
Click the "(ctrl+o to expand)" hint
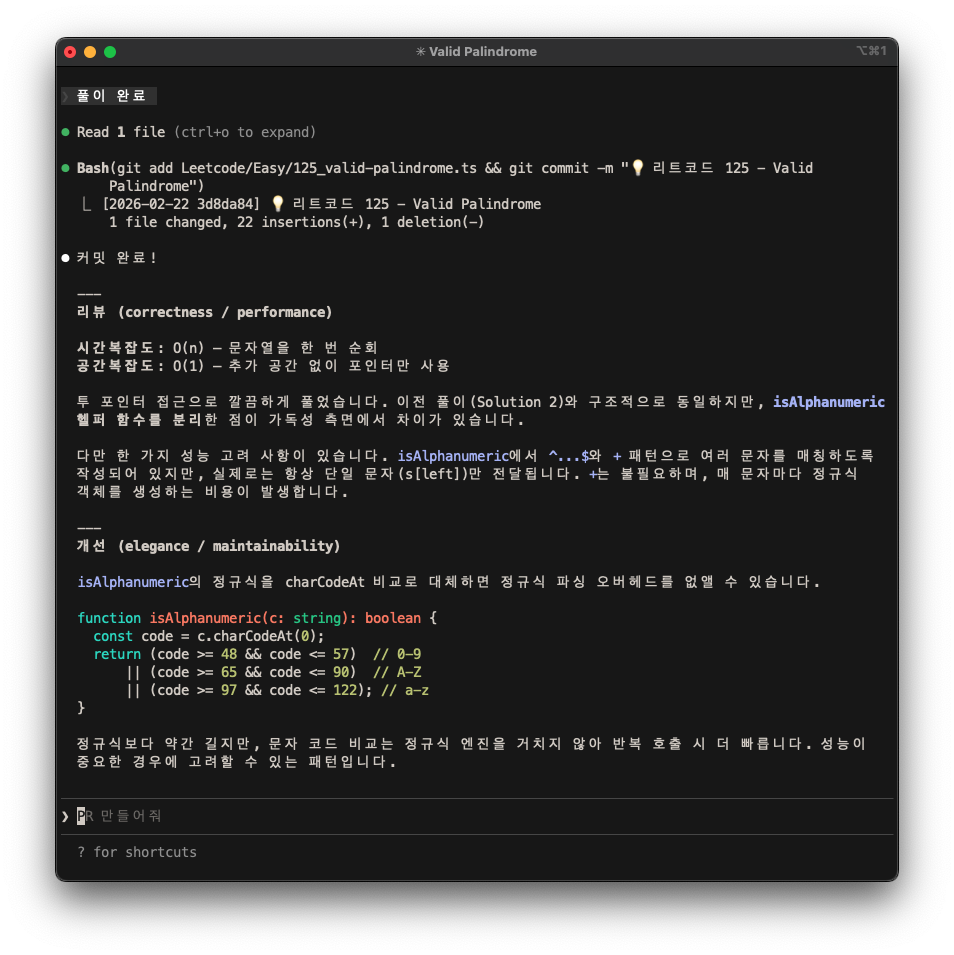pyautogui.click(x=245, y=132)
